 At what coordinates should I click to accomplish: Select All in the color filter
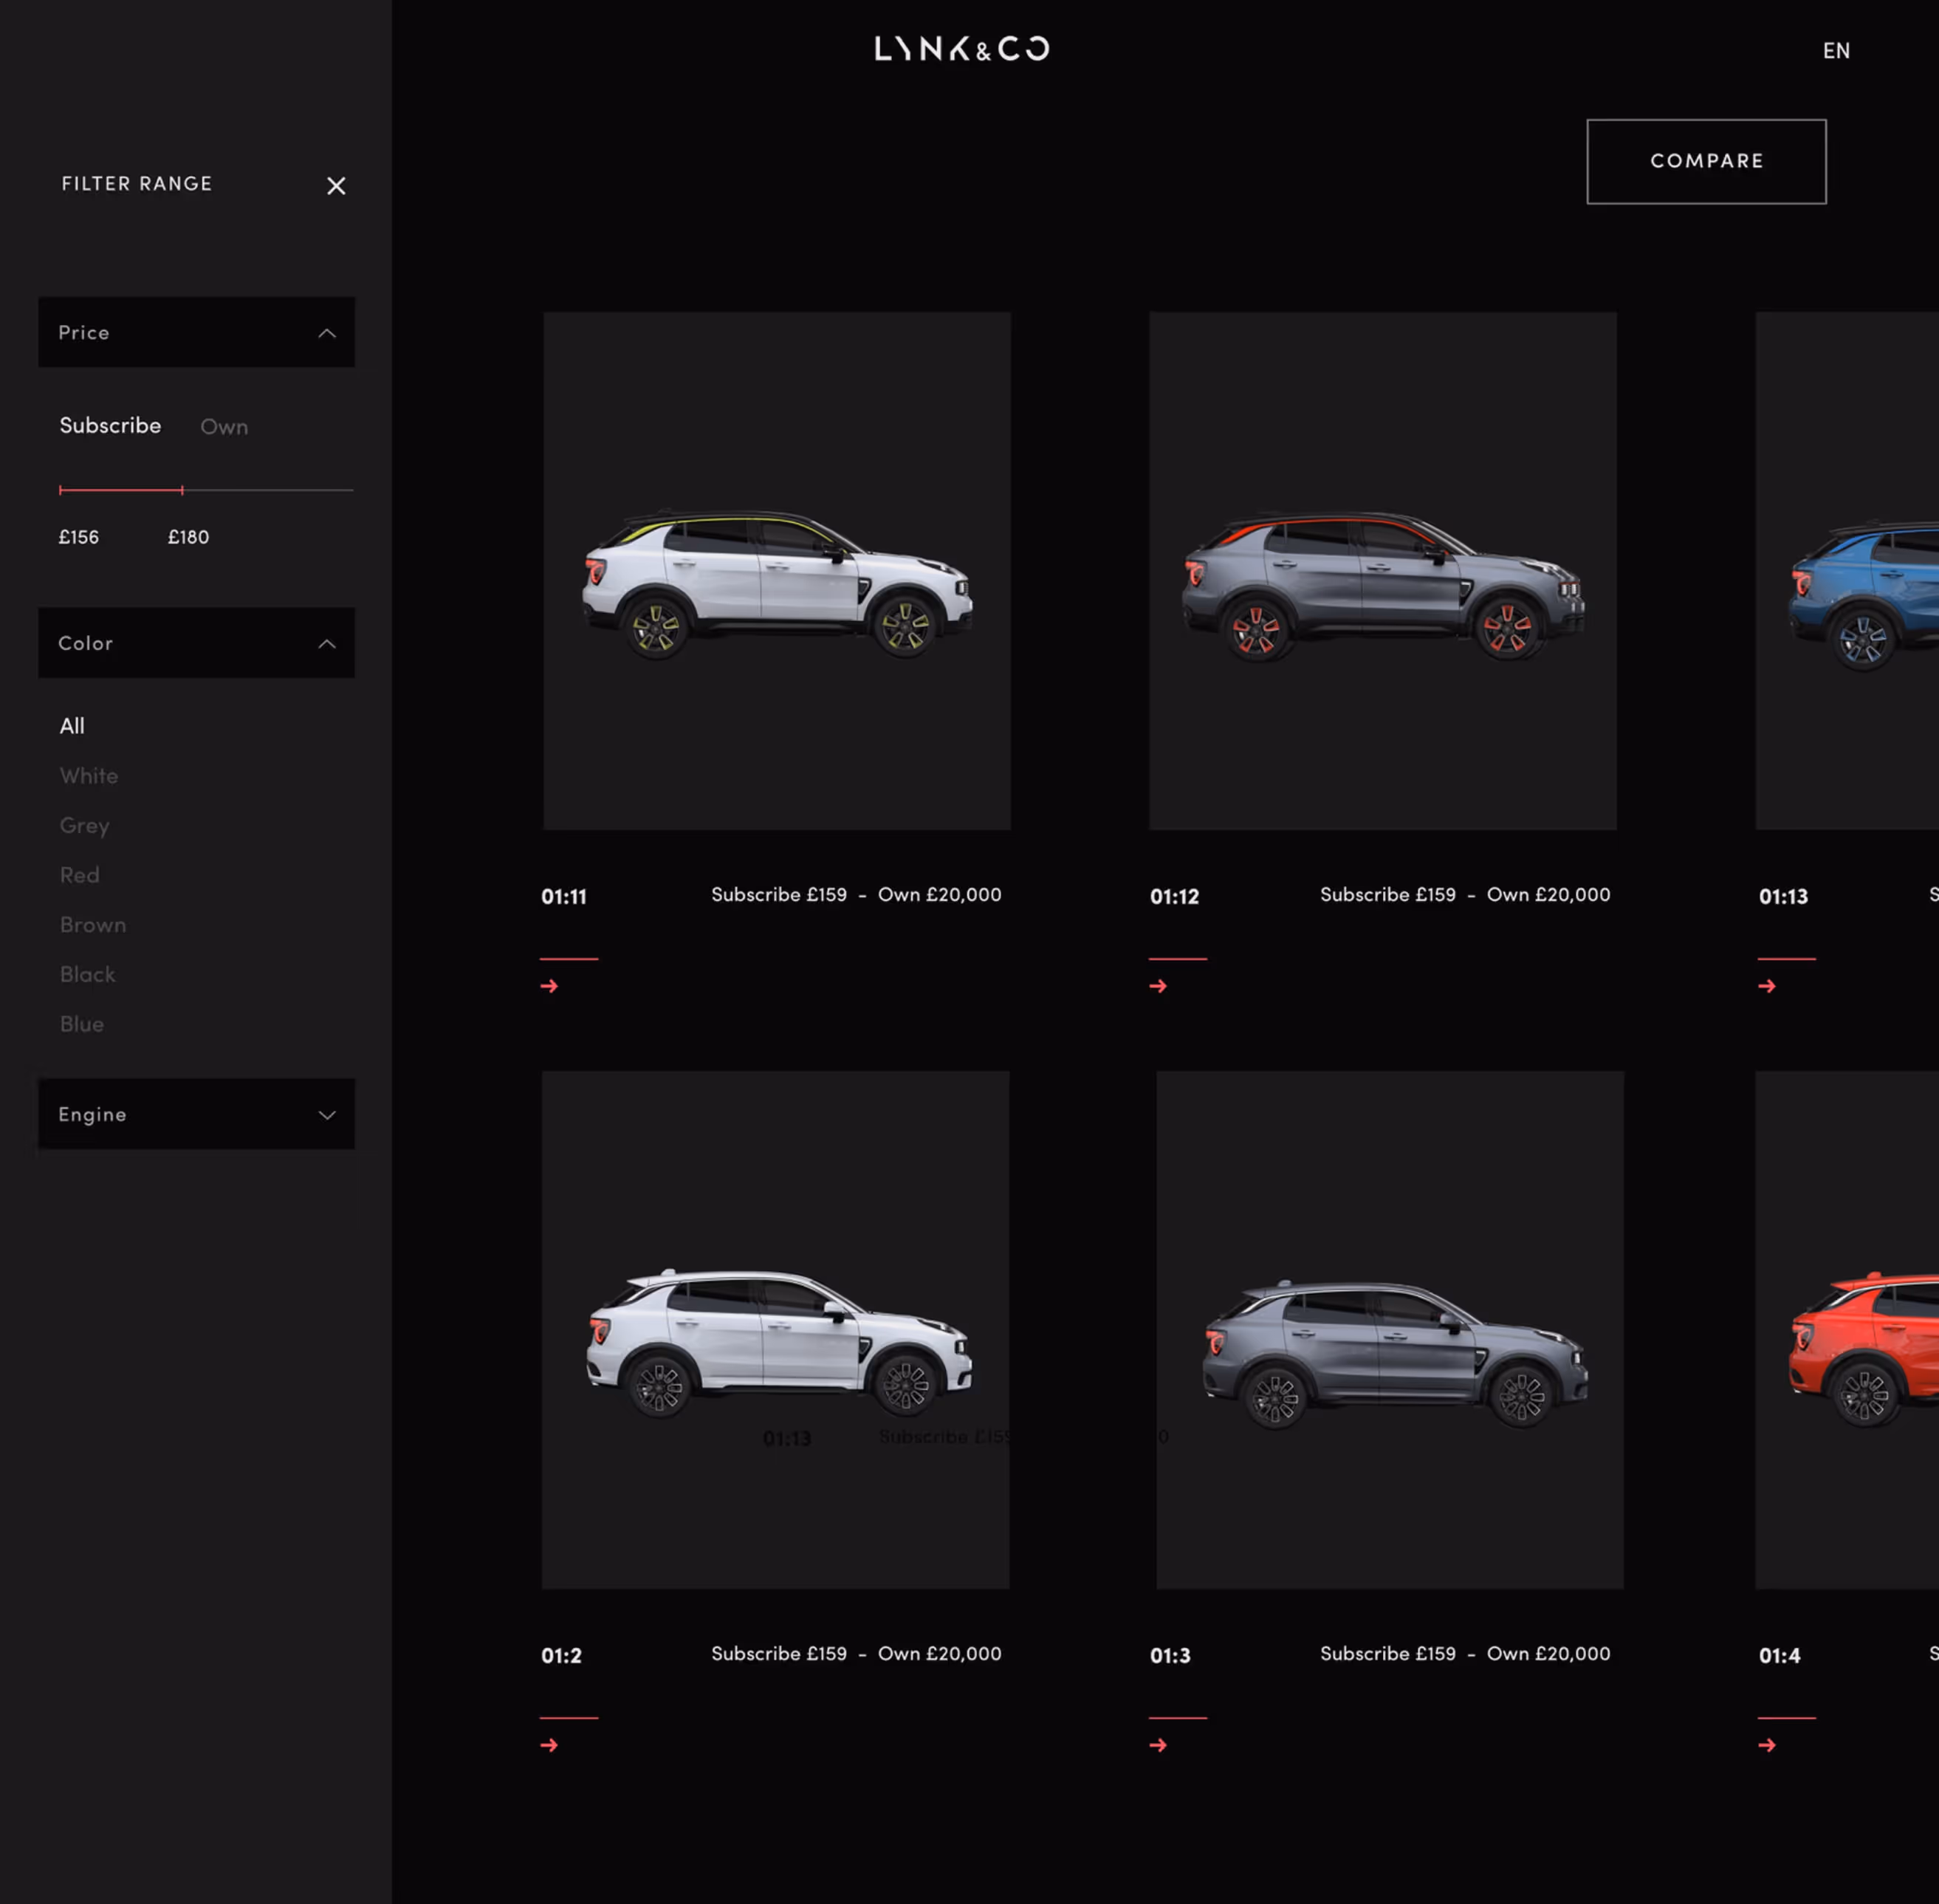(72, 726)
